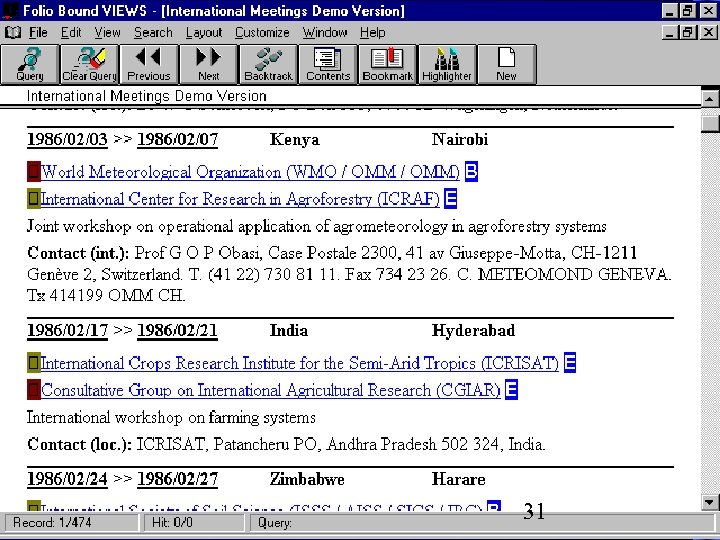Click the date 1986/02/21 link
The height and width of the screenshot is (540, 720).
tap(177, 330)
